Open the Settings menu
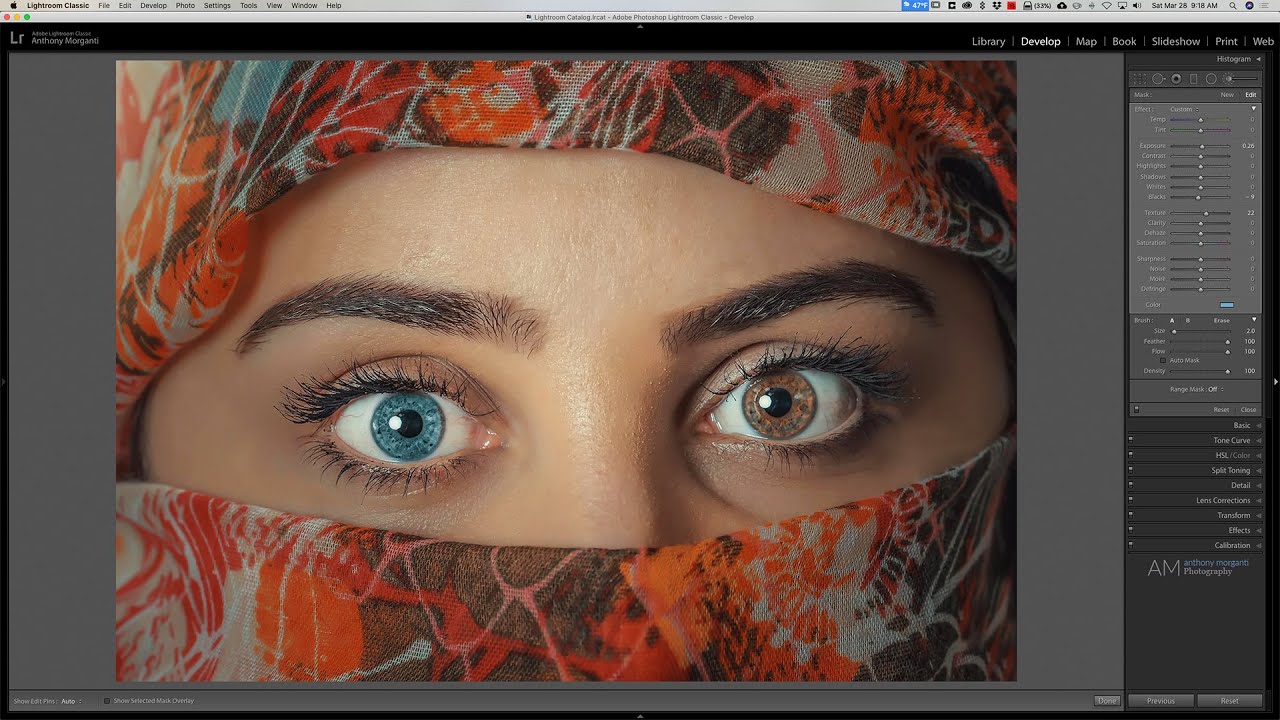This screenshot has width=1280, height=720. 217,5
